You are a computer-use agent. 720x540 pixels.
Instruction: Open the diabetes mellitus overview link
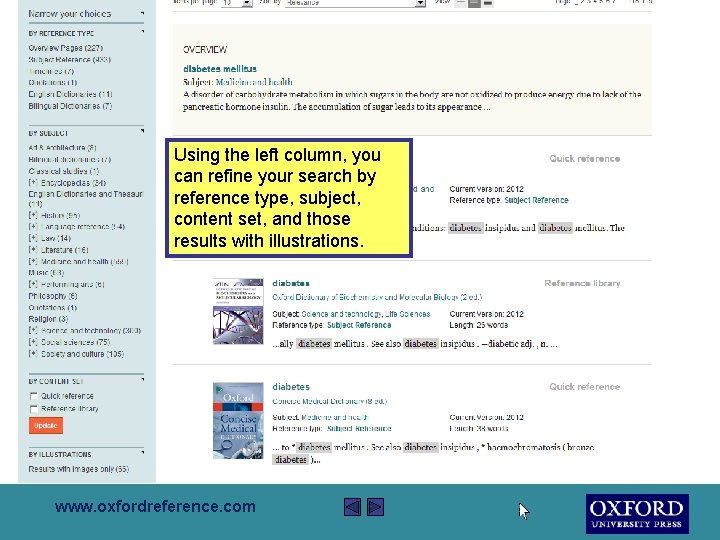(219, 69)
